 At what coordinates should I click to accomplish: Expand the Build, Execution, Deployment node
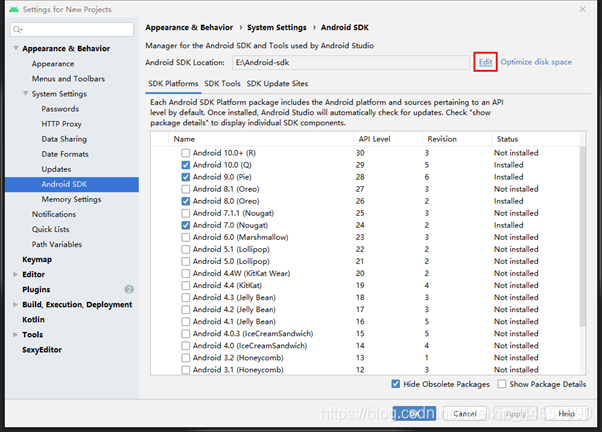coord(16,305)
